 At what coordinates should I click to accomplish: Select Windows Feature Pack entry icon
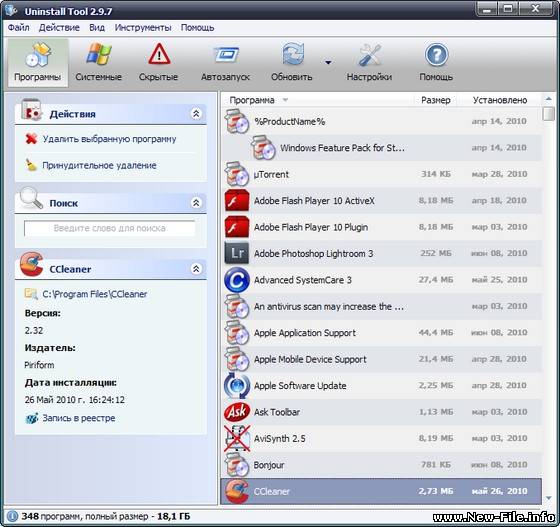point(263,148)
